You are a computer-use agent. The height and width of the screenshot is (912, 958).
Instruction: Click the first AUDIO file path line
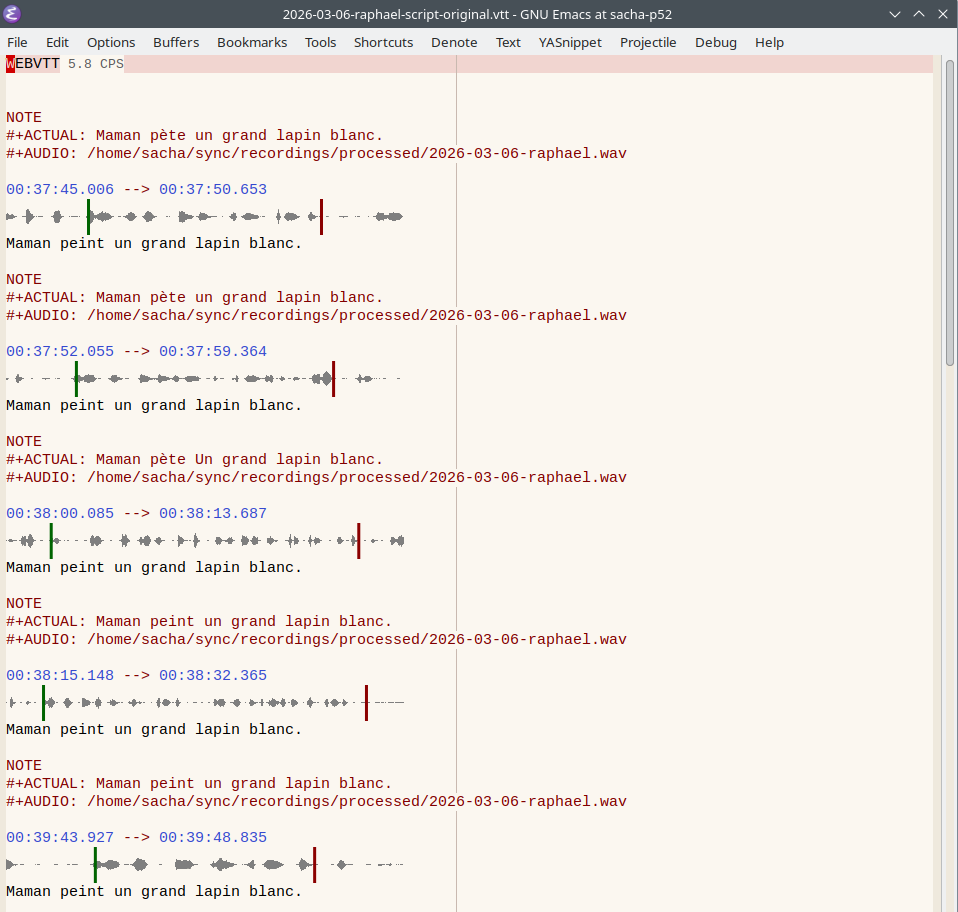(x=316, y=154)
